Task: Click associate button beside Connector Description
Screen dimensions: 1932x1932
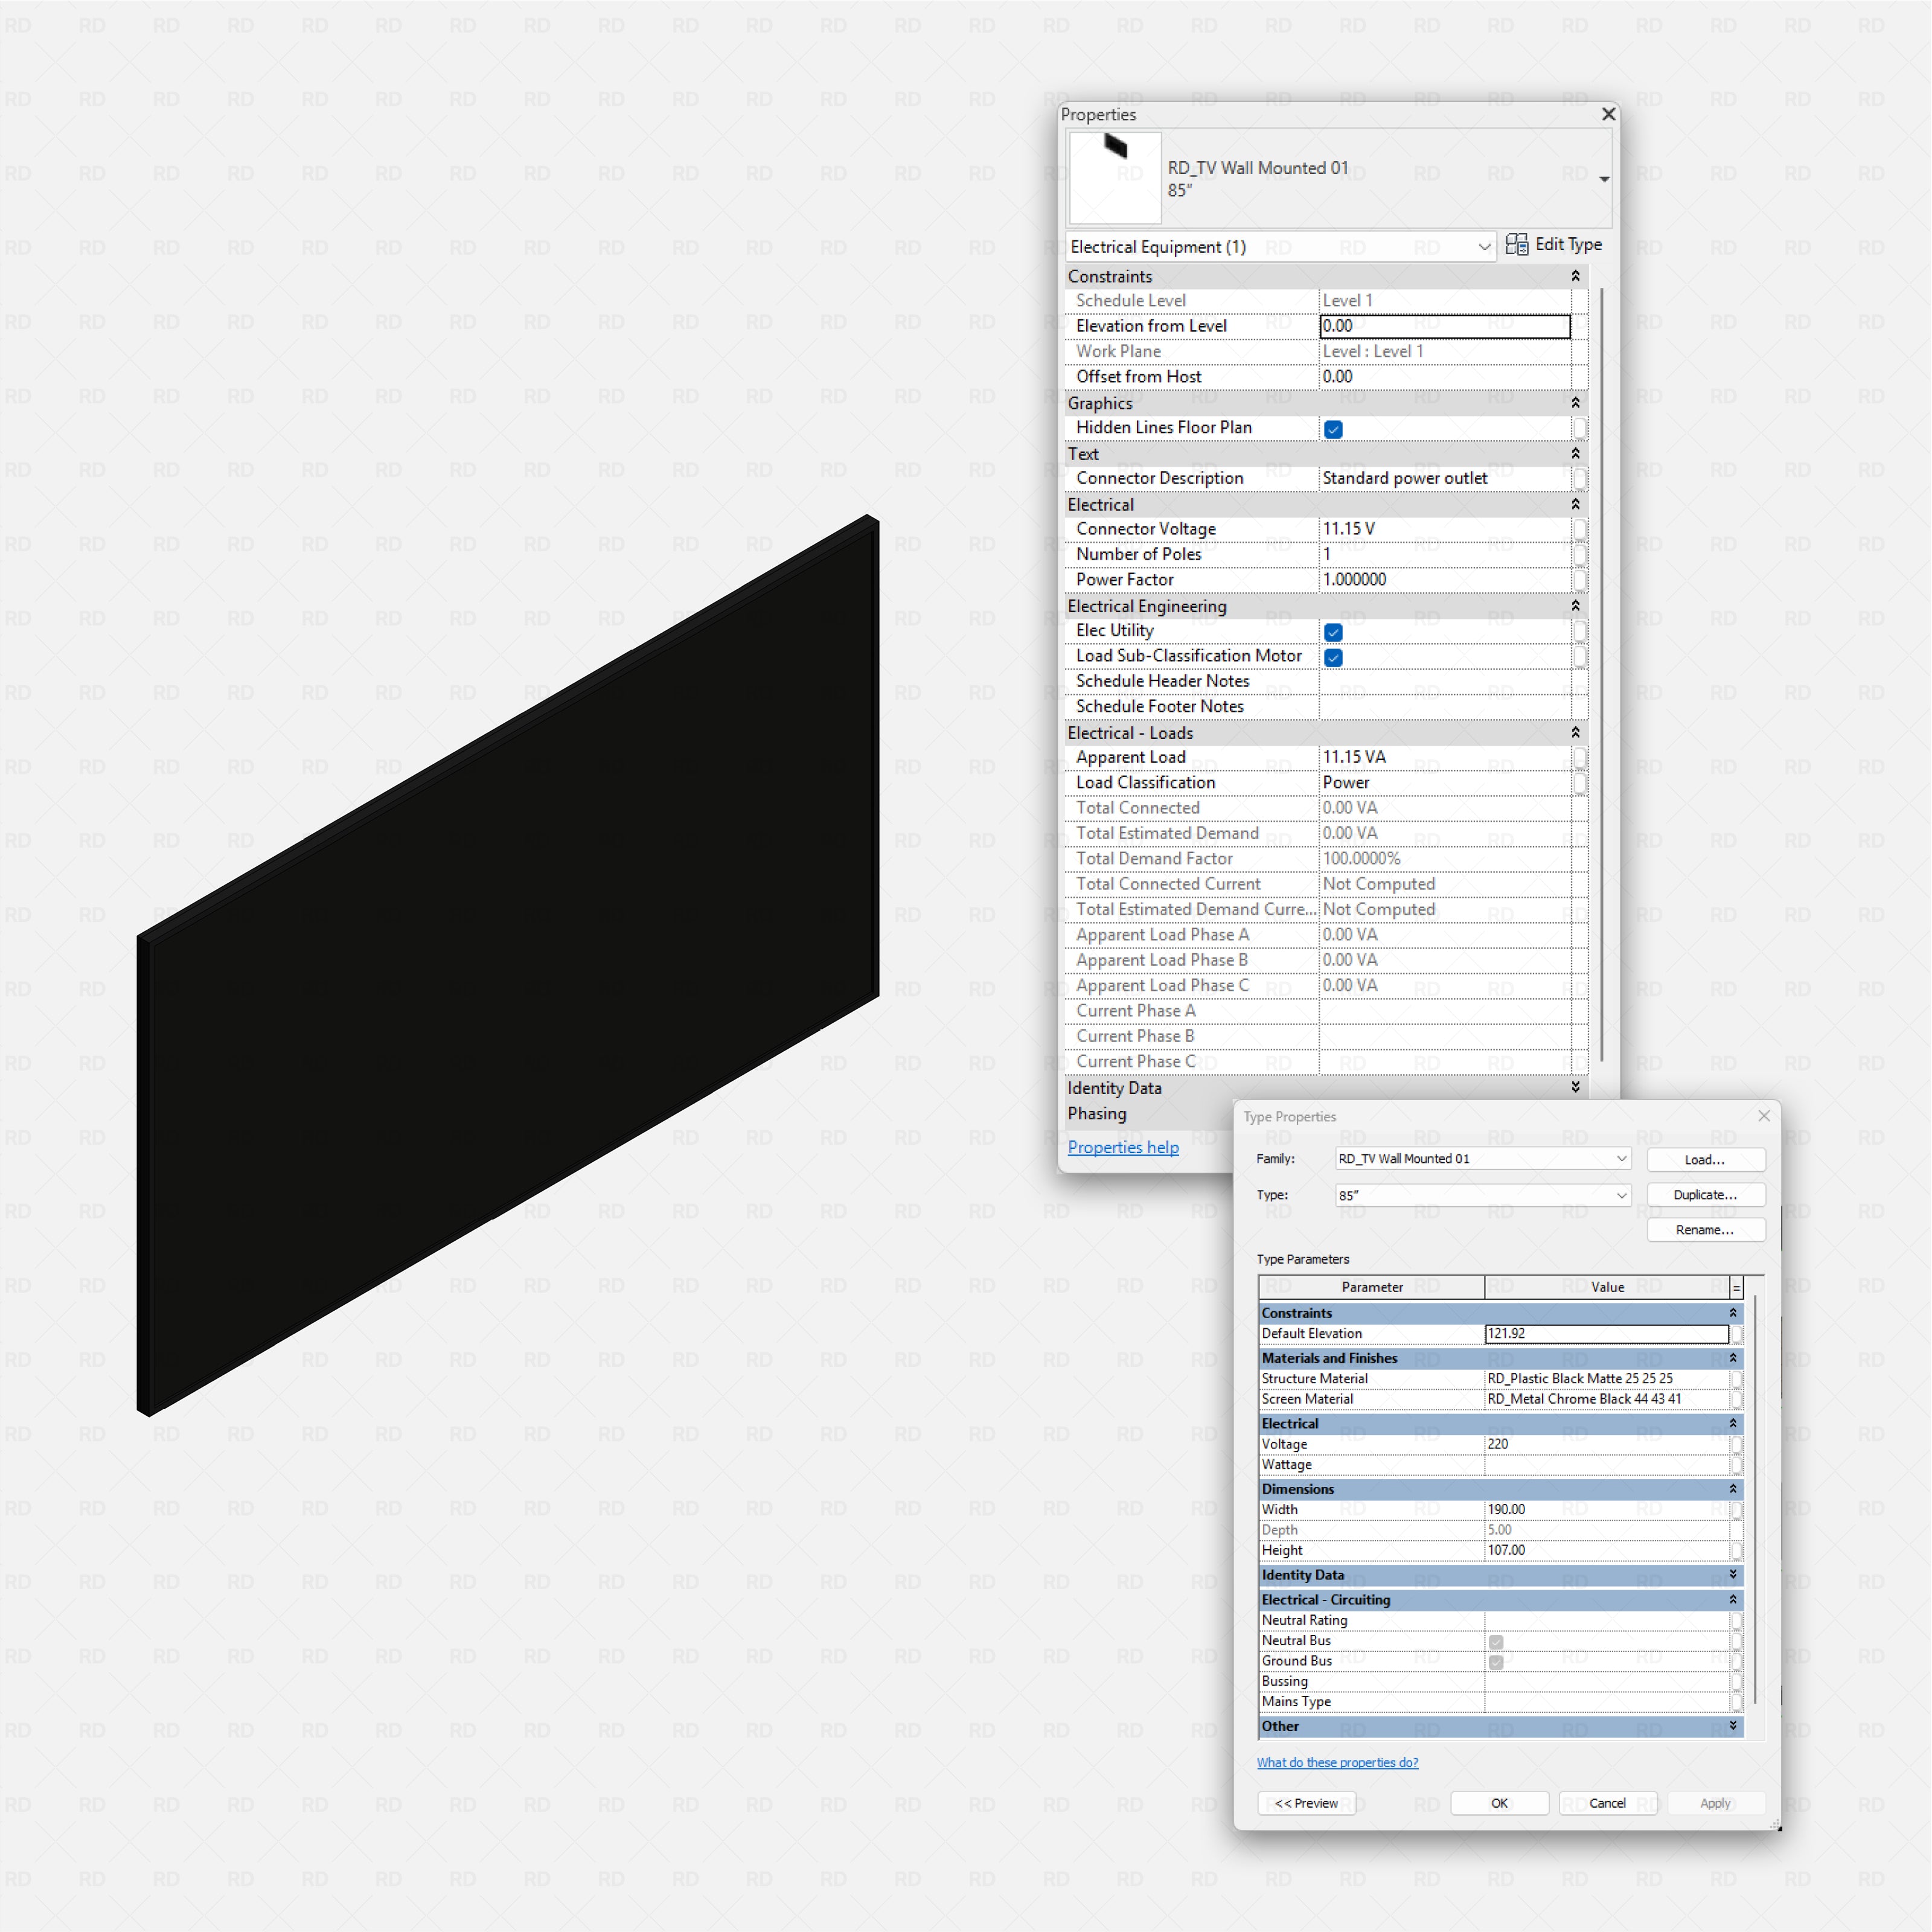Action: point(1579,479)
